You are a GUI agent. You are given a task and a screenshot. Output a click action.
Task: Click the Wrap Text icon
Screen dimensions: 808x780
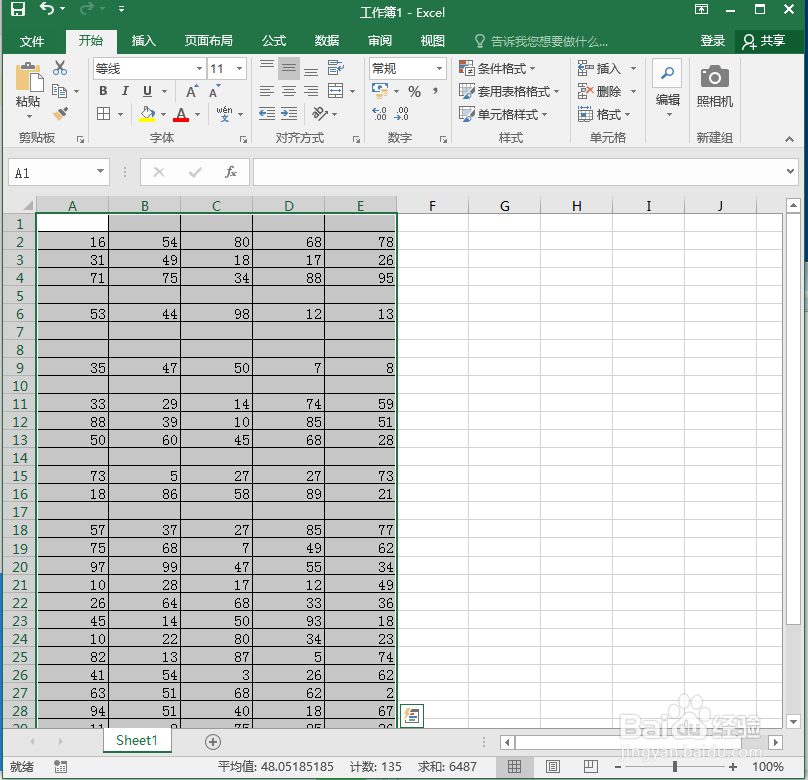pyautogui.click(x=335, y=68)
